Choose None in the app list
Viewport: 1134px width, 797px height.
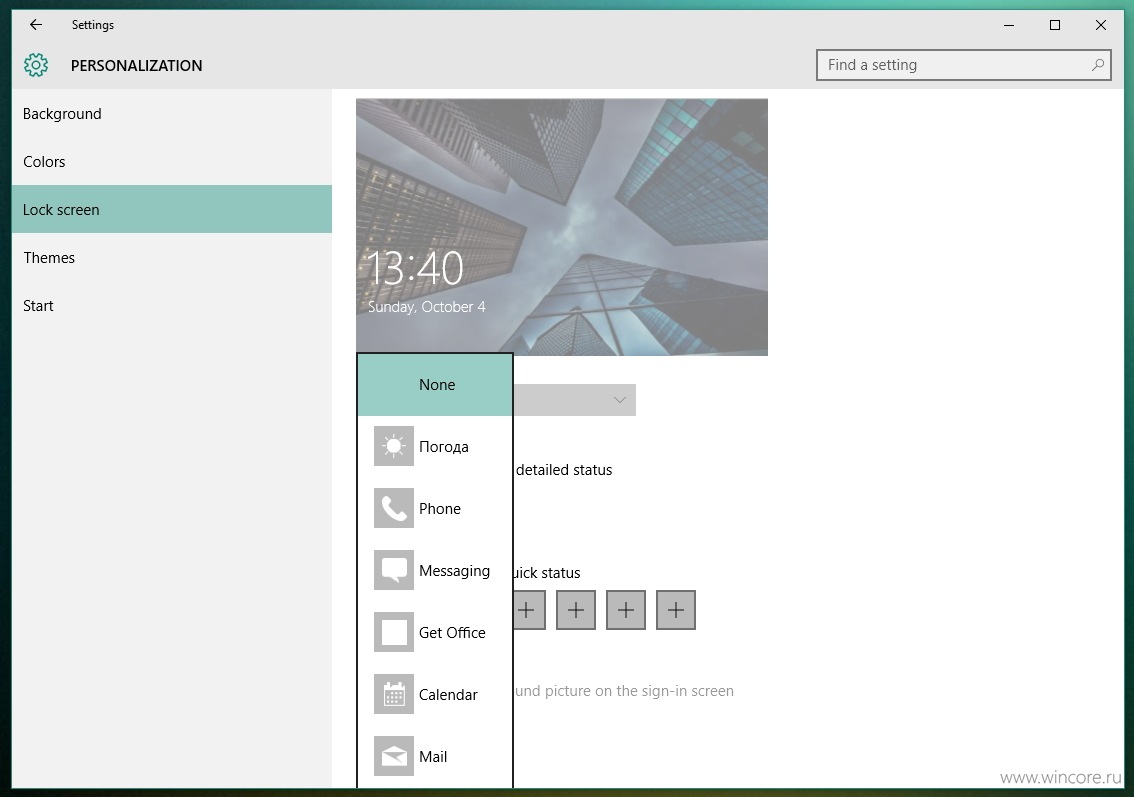pos(435,385)
